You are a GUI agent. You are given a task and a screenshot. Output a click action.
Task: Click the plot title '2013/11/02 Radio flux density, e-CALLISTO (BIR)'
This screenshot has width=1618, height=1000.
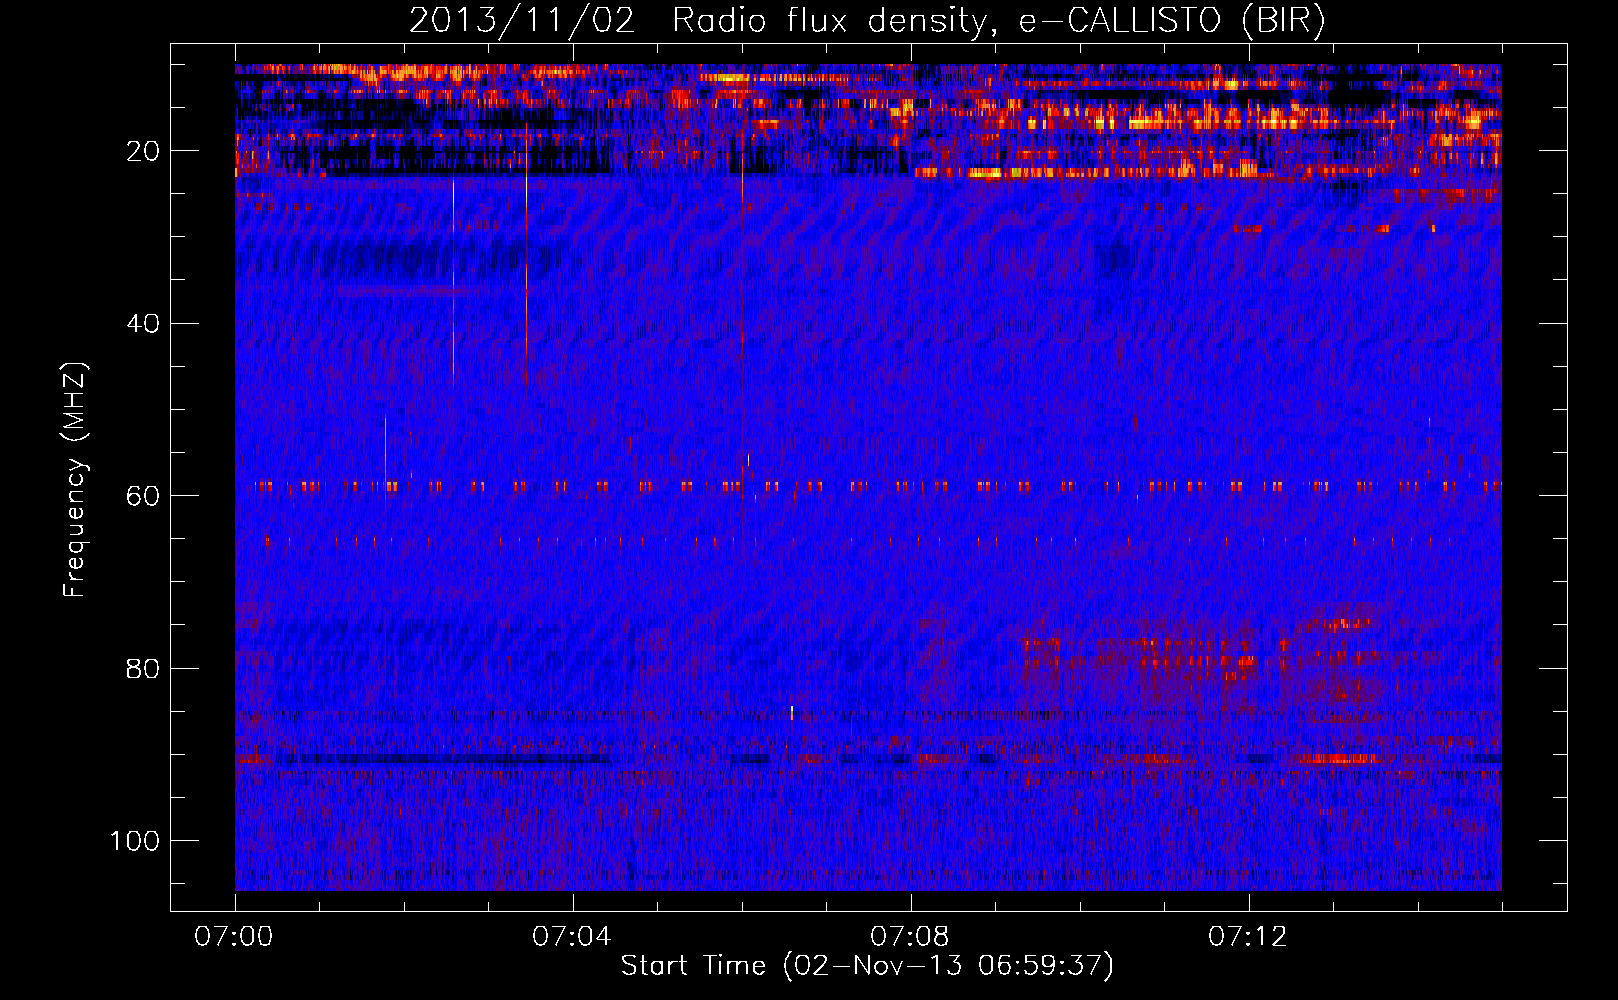(867, 21)
